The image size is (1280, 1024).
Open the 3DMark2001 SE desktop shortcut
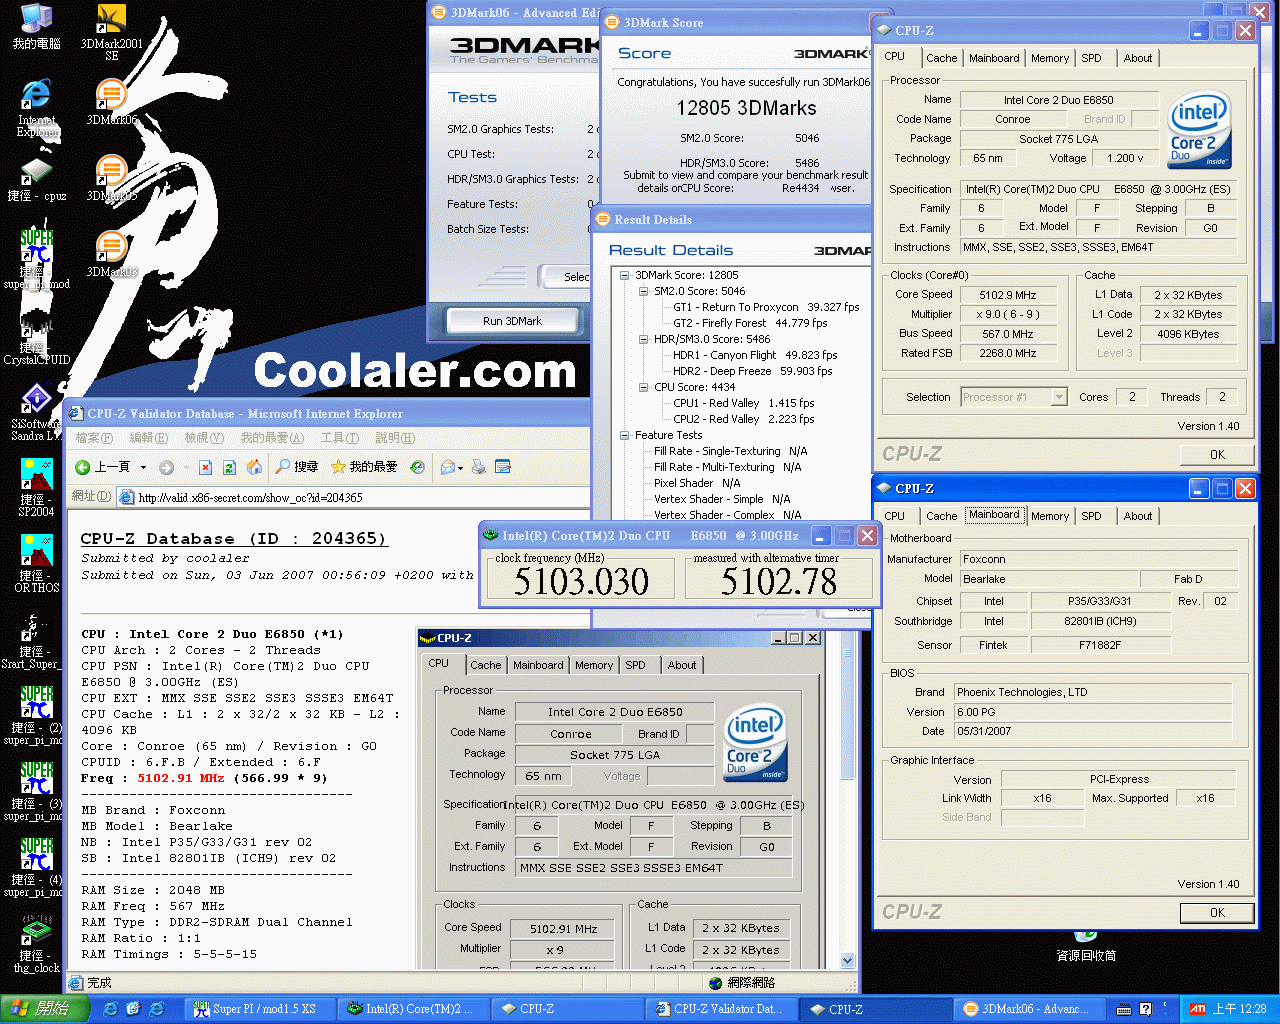click(x=111, y=32)
